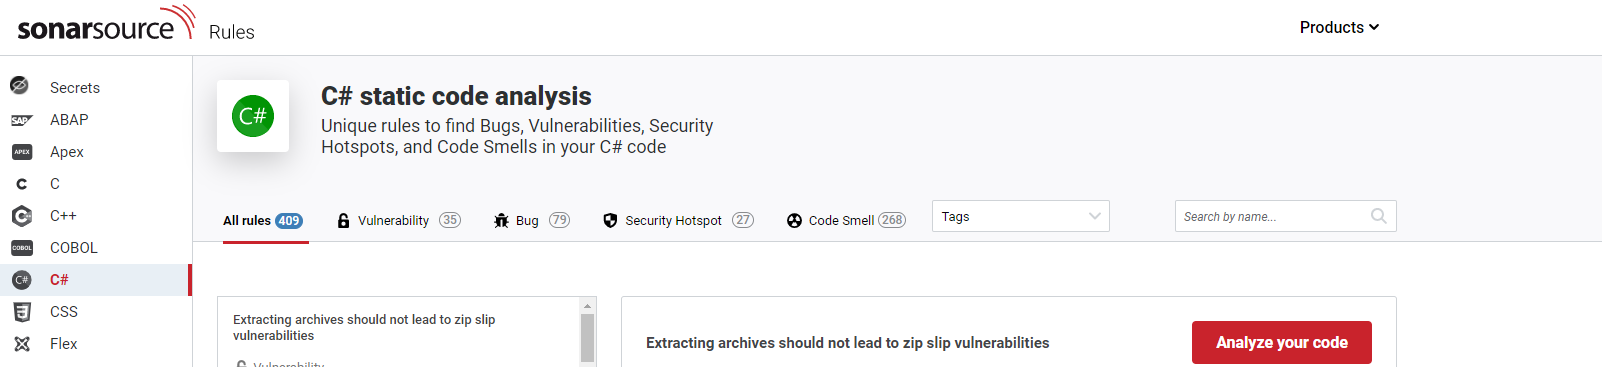
Task: Open the Flex language icon
Action: 21,344
